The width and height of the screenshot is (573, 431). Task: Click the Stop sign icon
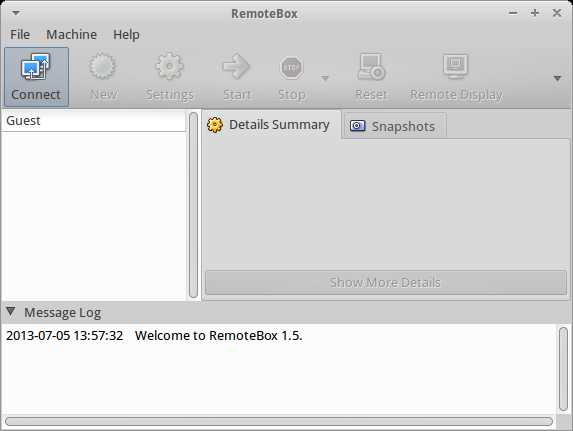[292, 67]
